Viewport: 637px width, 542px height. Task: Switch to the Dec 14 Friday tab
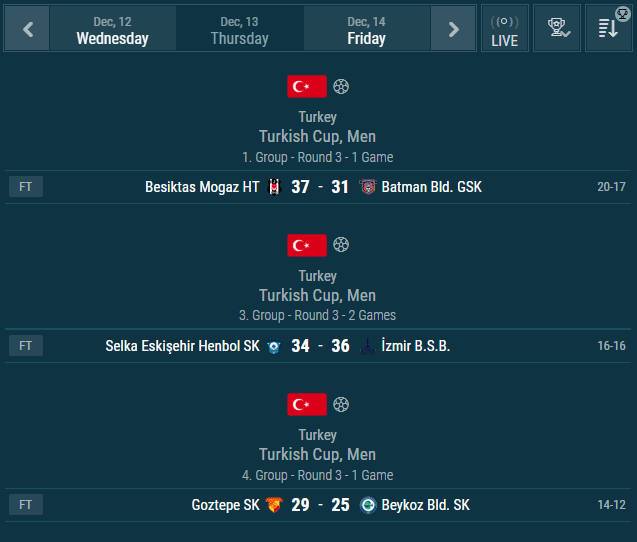coord(367,29)
